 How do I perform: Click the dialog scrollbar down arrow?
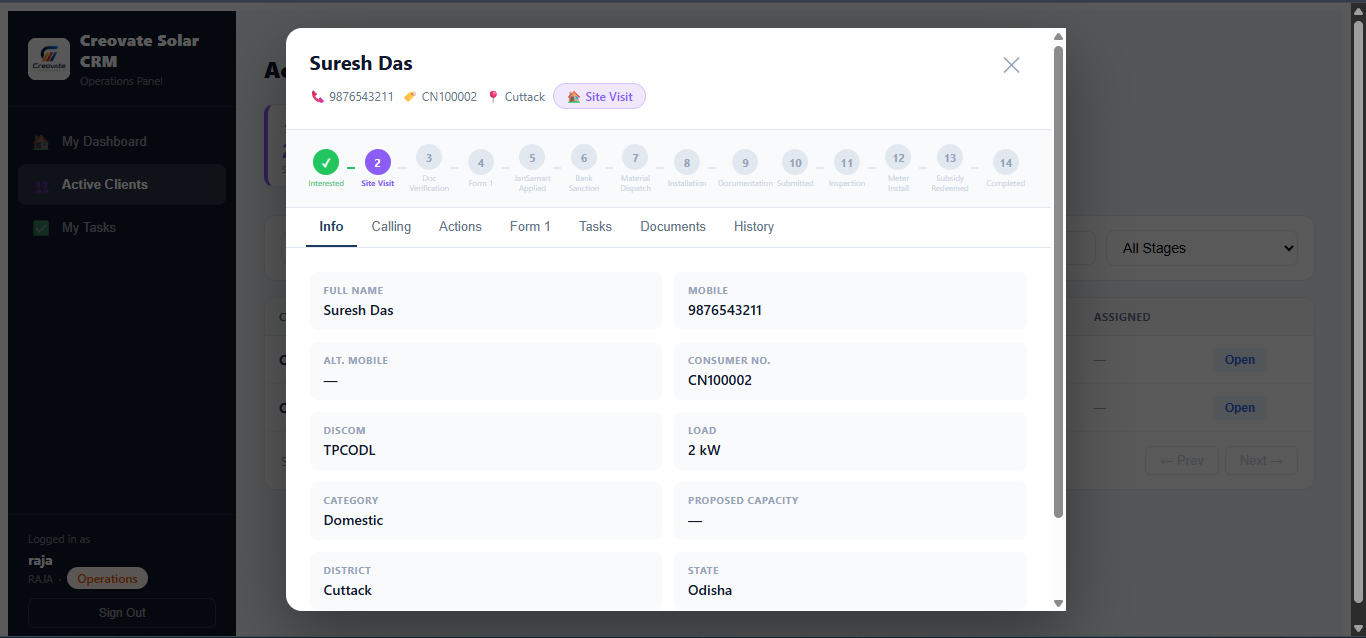coord(1058,603)
